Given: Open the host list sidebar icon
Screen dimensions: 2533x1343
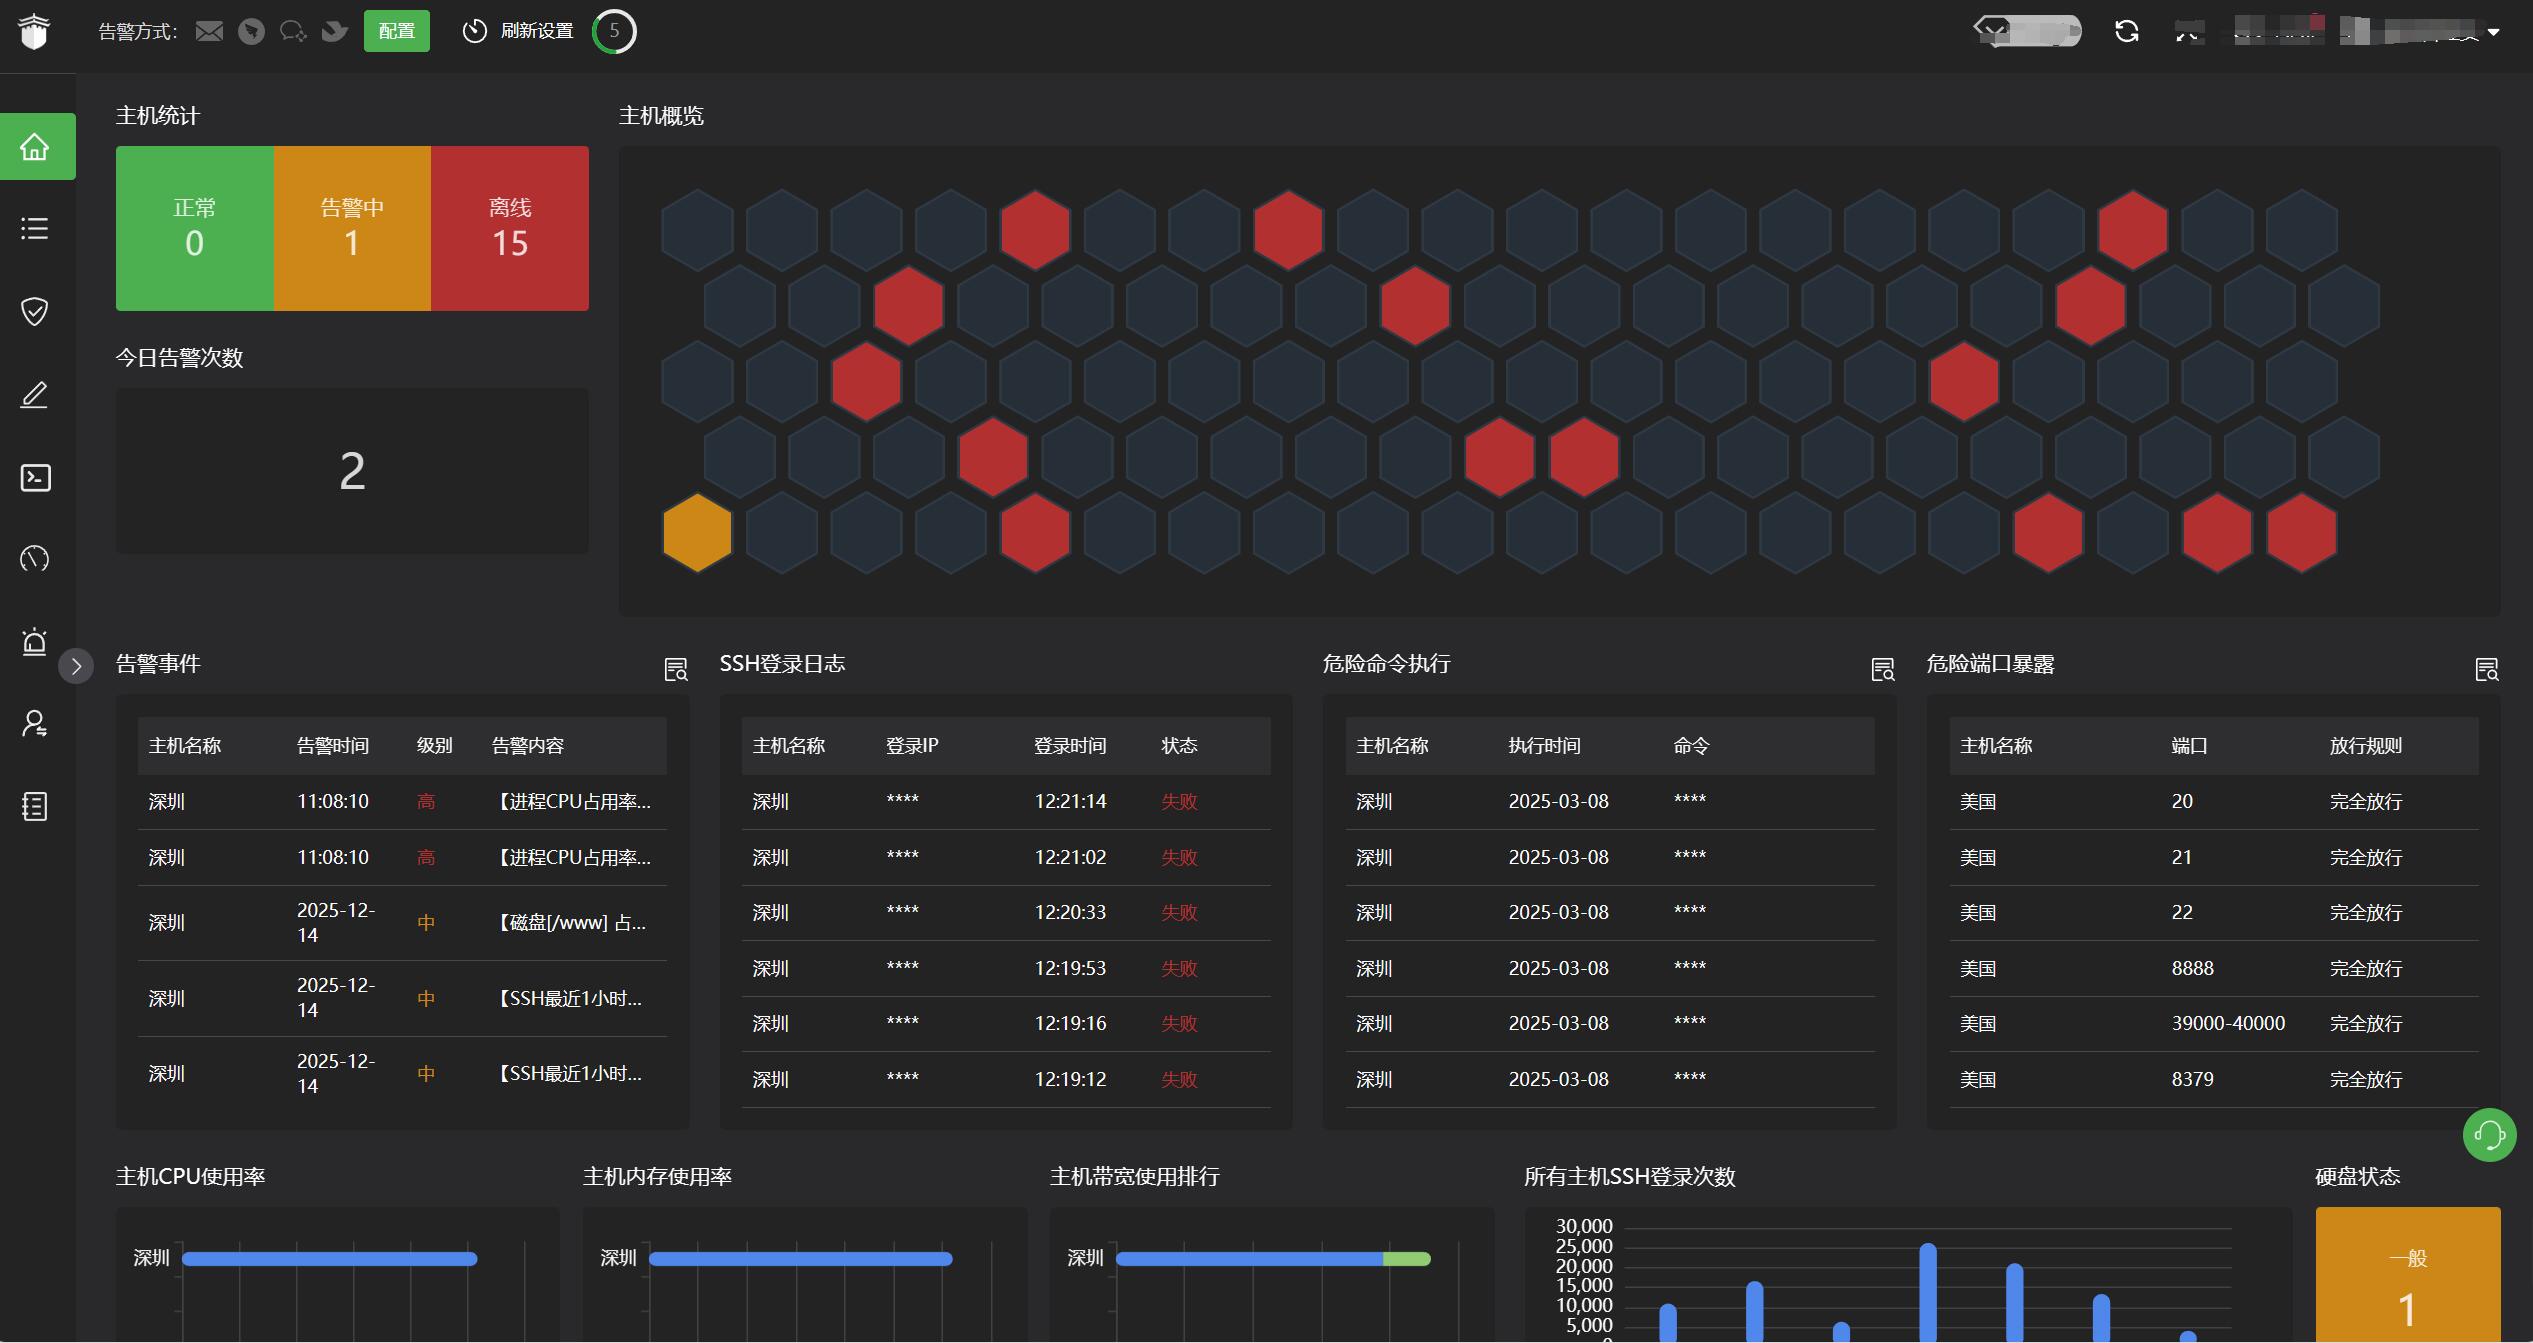Looking at the screenshot, I should point(35,229).
